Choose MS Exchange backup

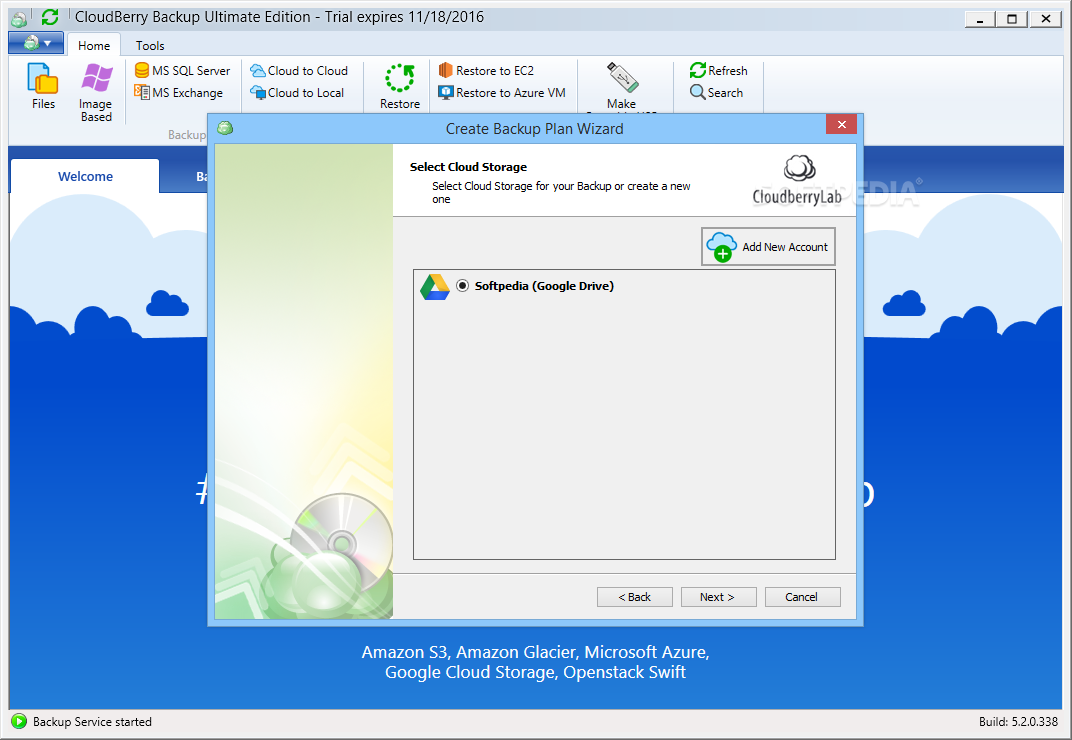[179, 92]
